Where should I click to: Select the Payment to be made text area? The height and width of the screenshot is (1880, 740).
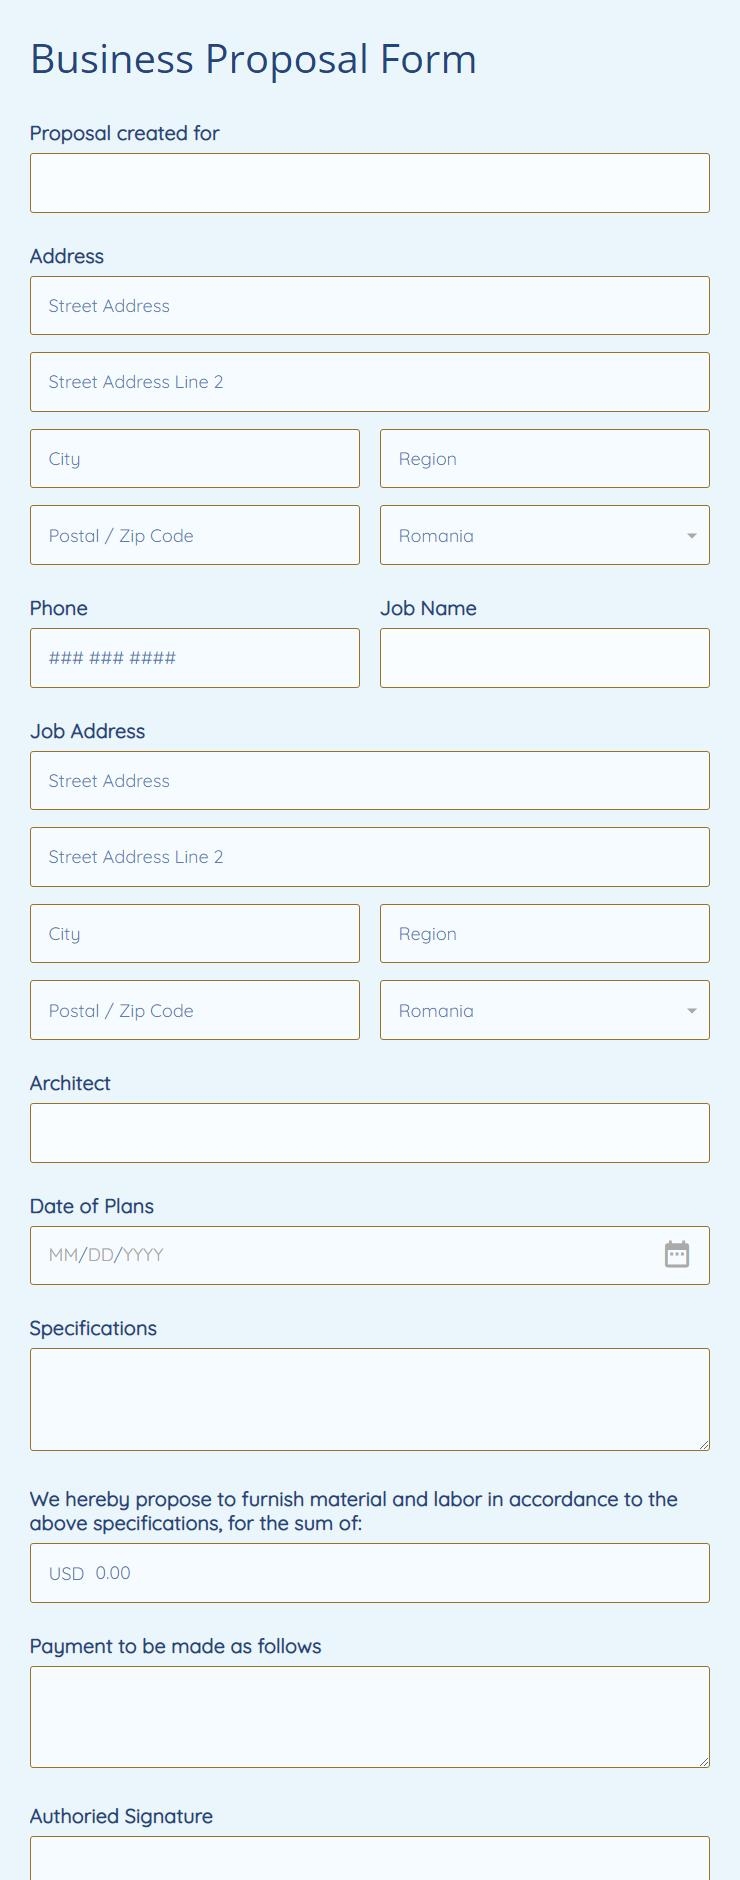tap(370, 1716)
